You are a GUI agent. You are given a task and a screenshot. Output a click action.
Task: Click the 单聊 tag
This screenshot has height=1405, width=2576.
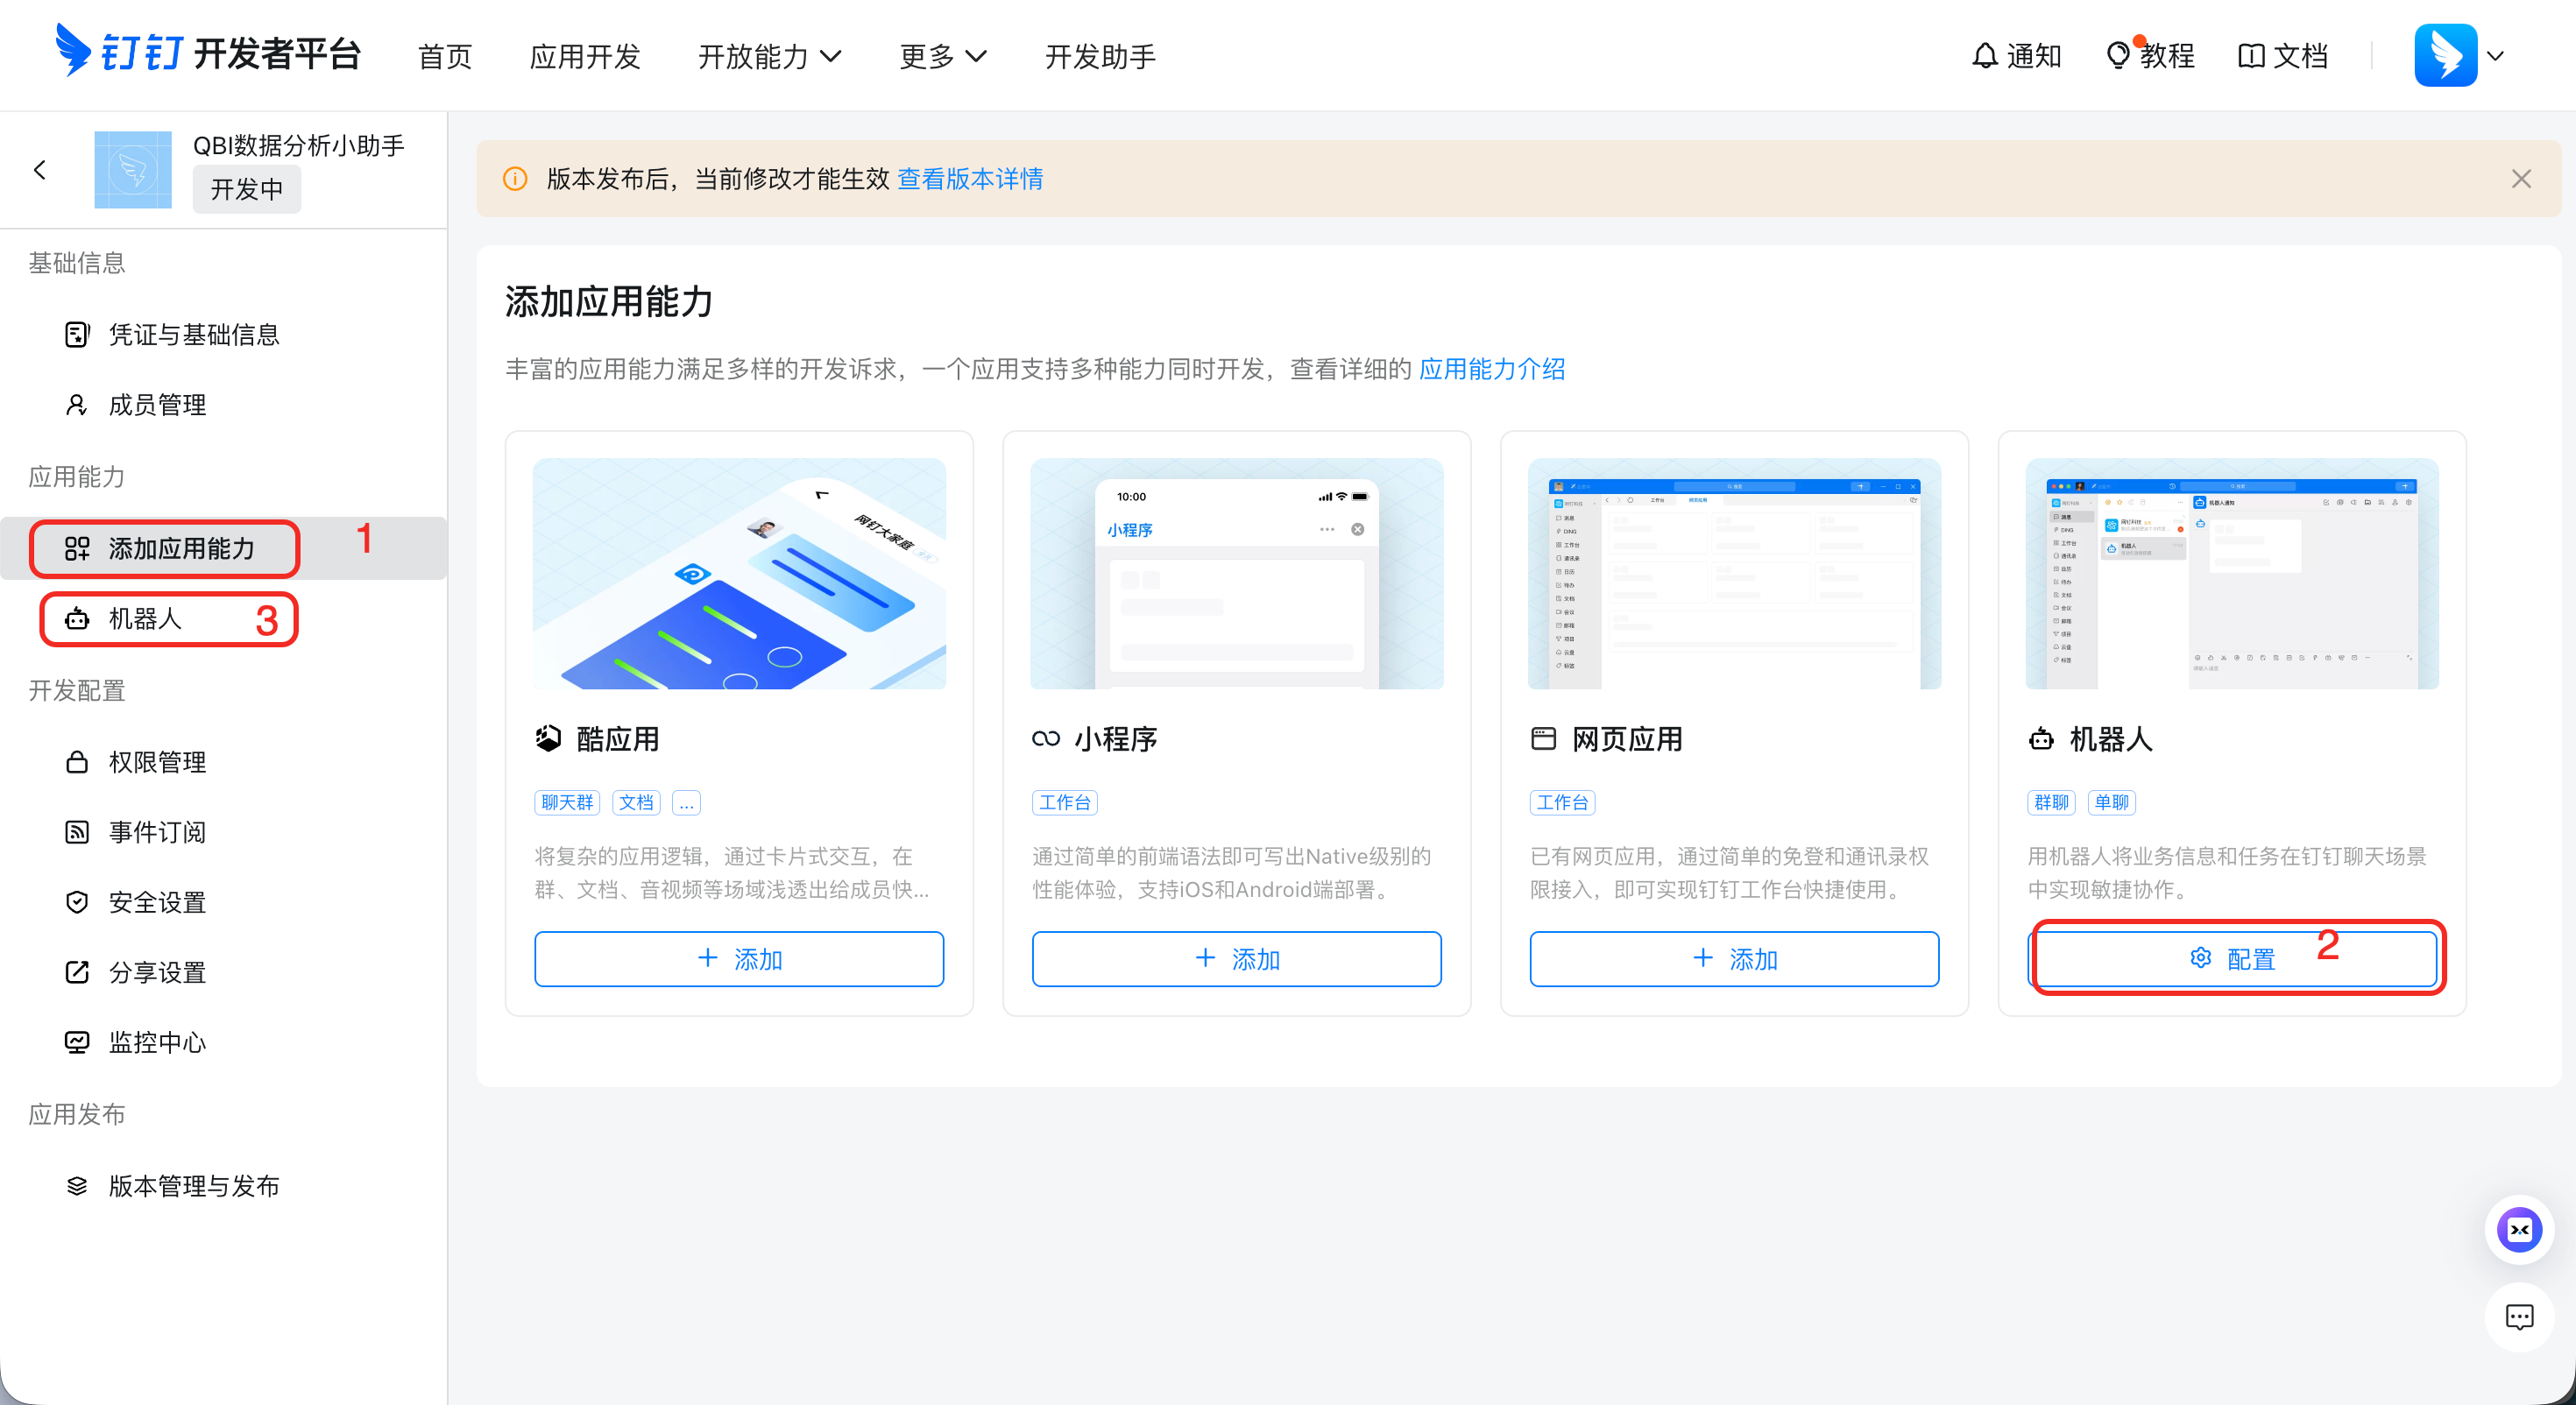click(2111, 802)
